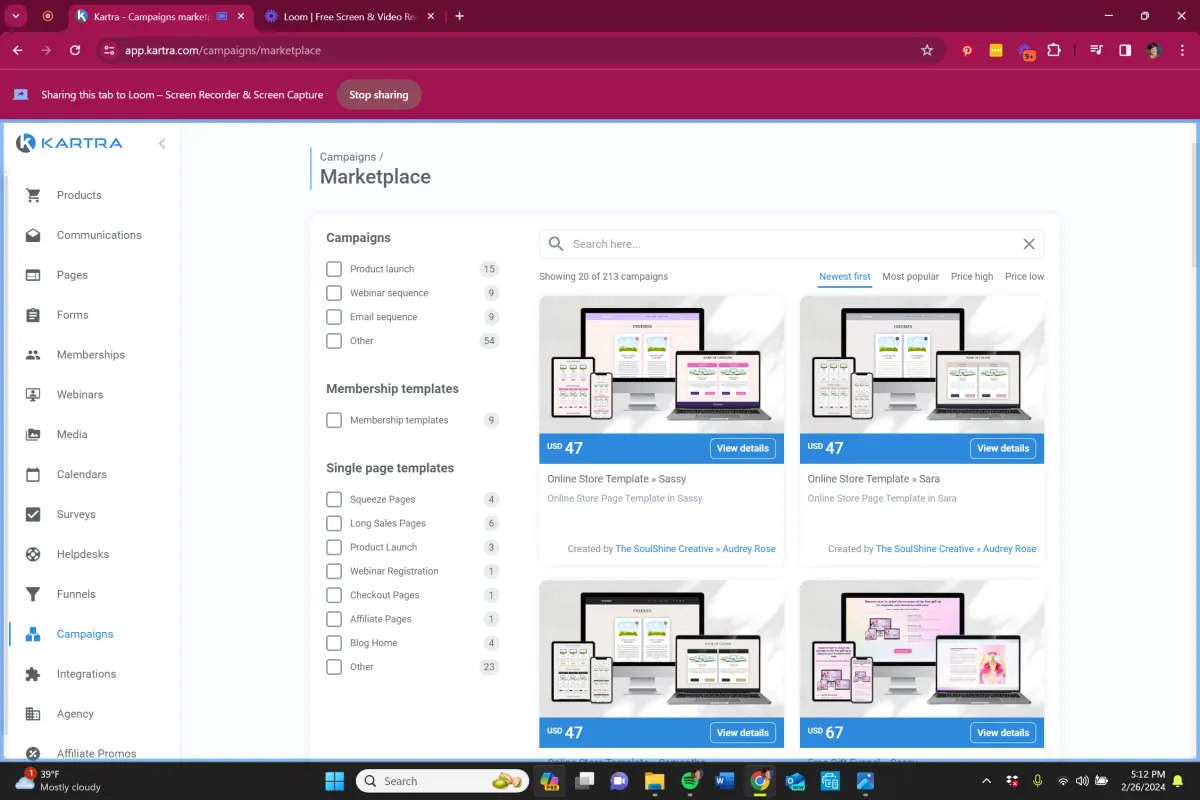Reload the page in browser

coord(75,50)
